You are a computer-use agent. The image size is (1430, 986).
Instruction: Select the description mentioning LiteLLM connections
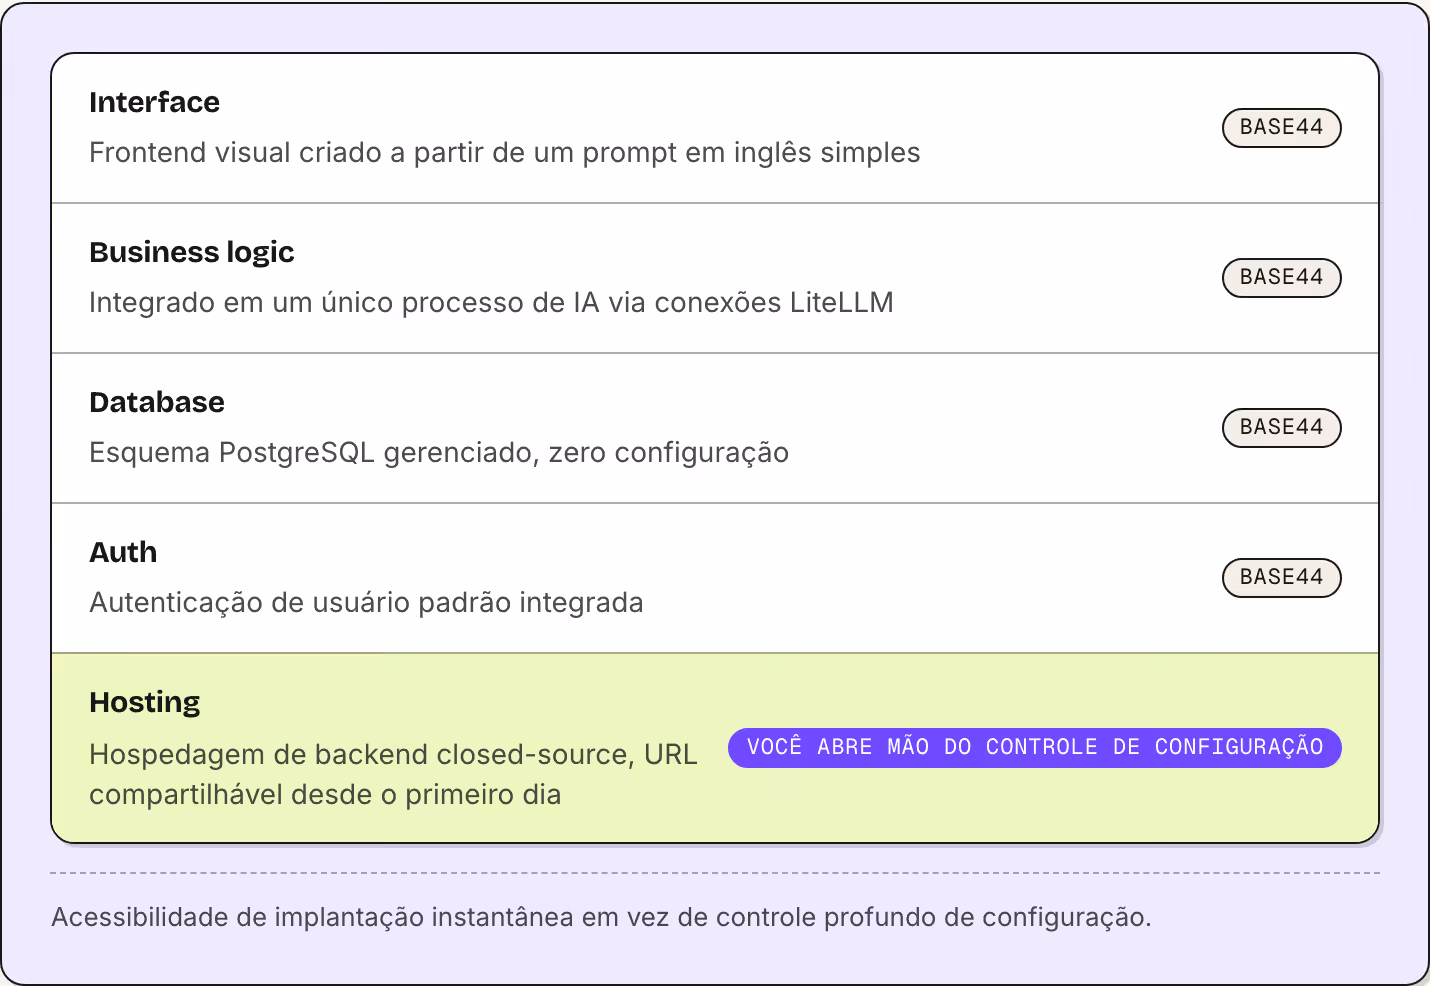click(x=491, y=303)
